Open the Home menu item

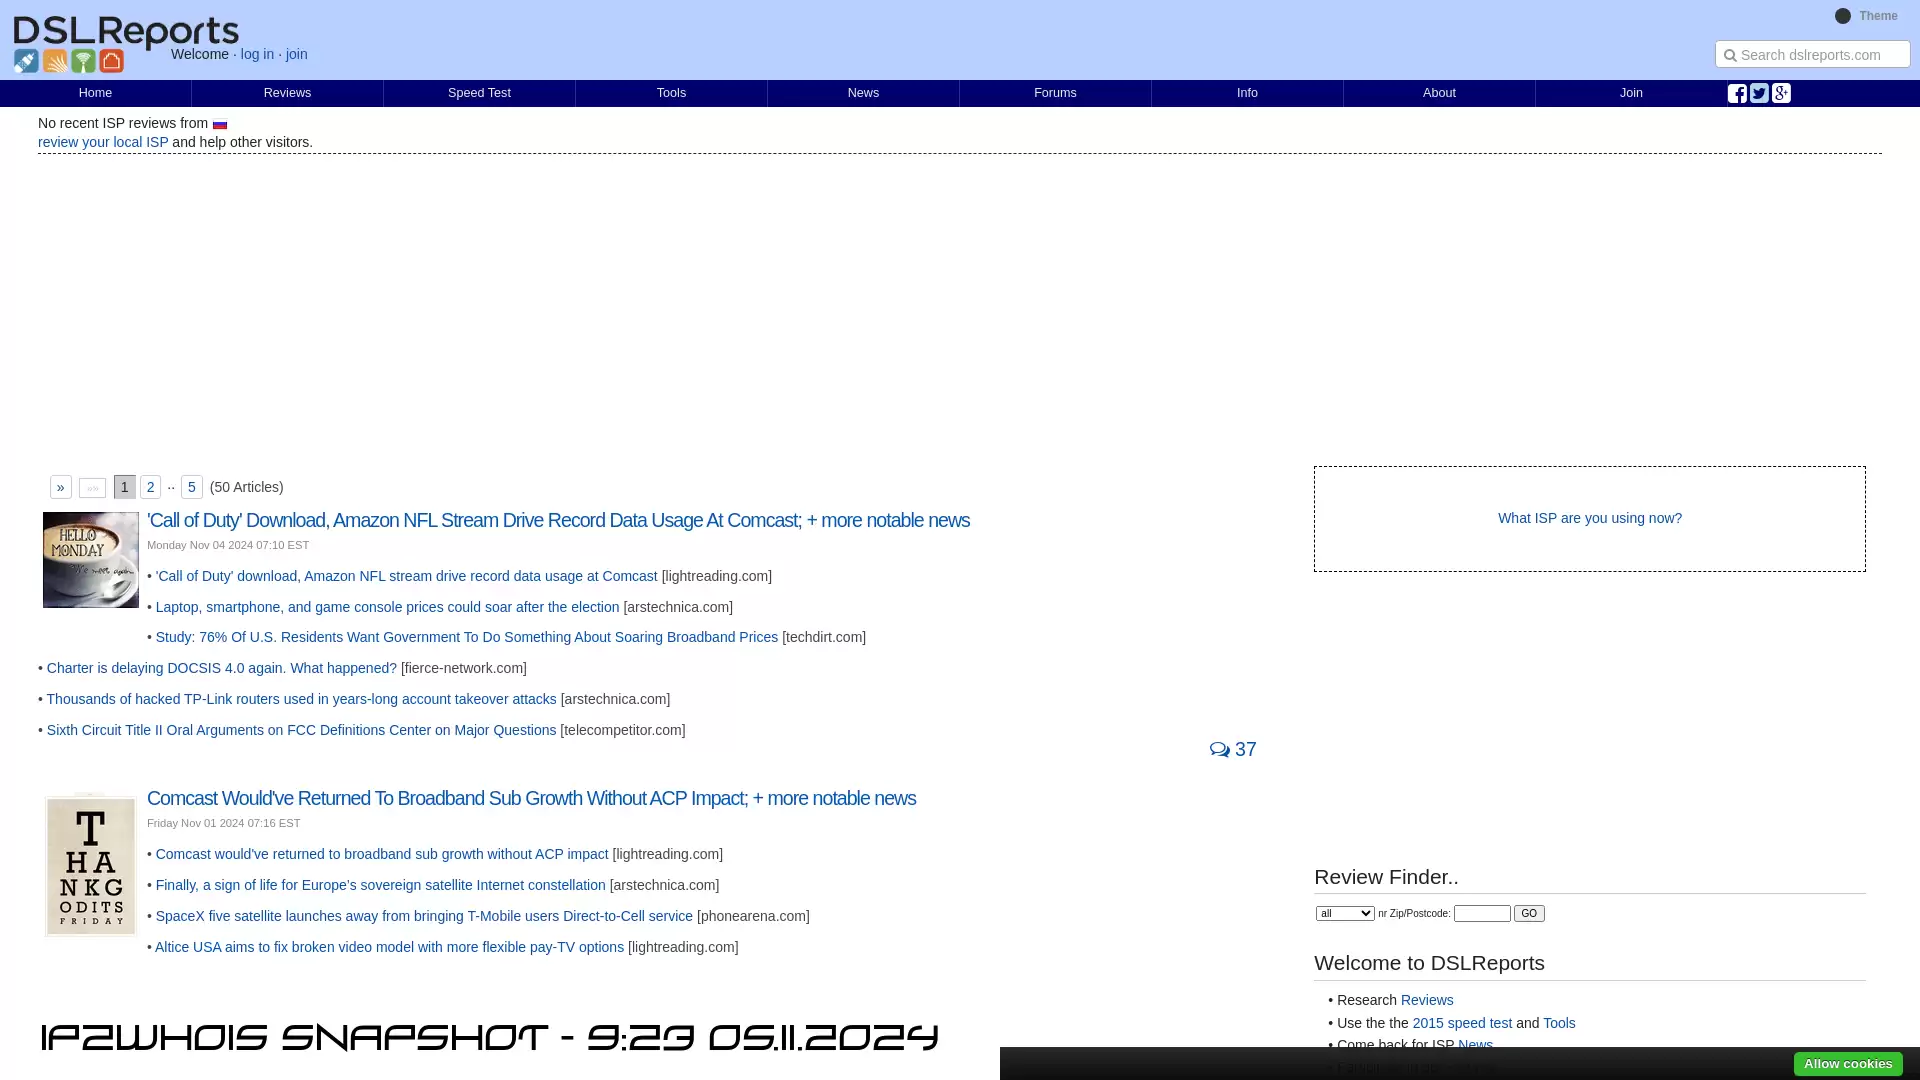point(95,93)
